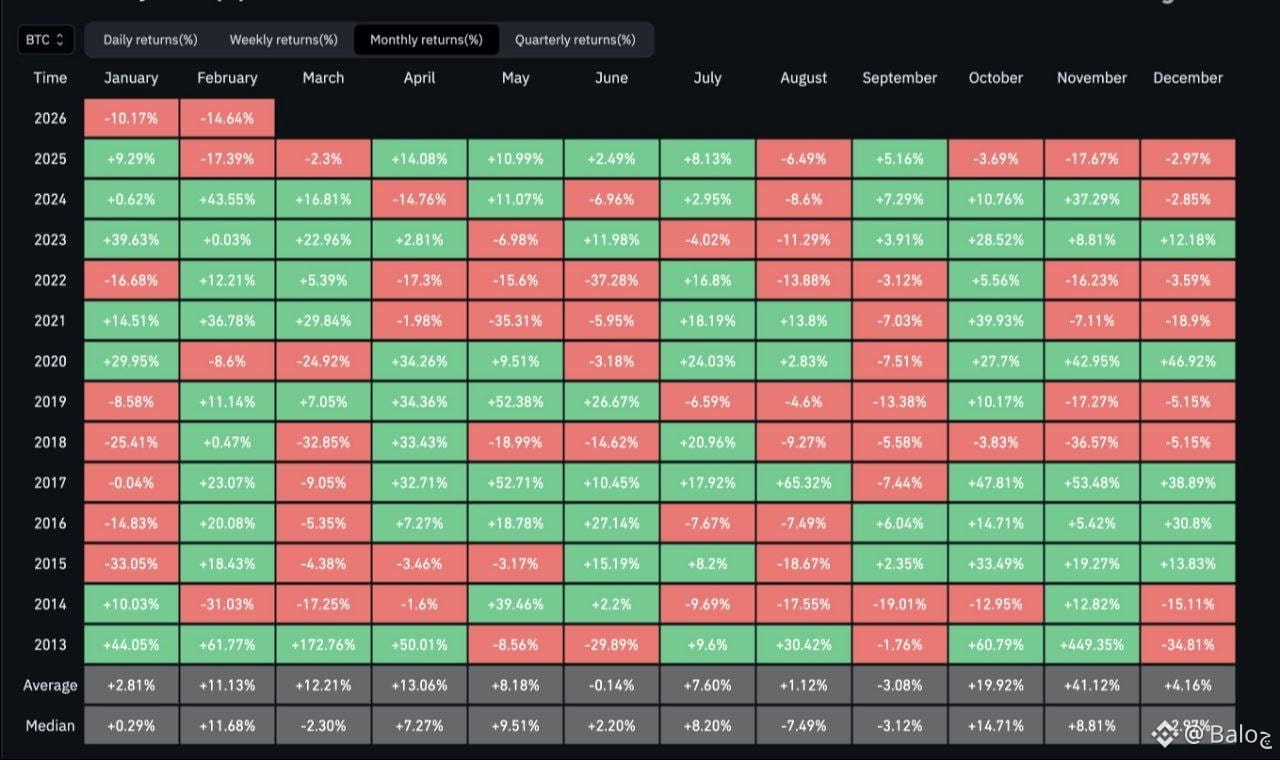Click the July column header
This screenshot has height=760, width=1280.
(x=707, y=78)
